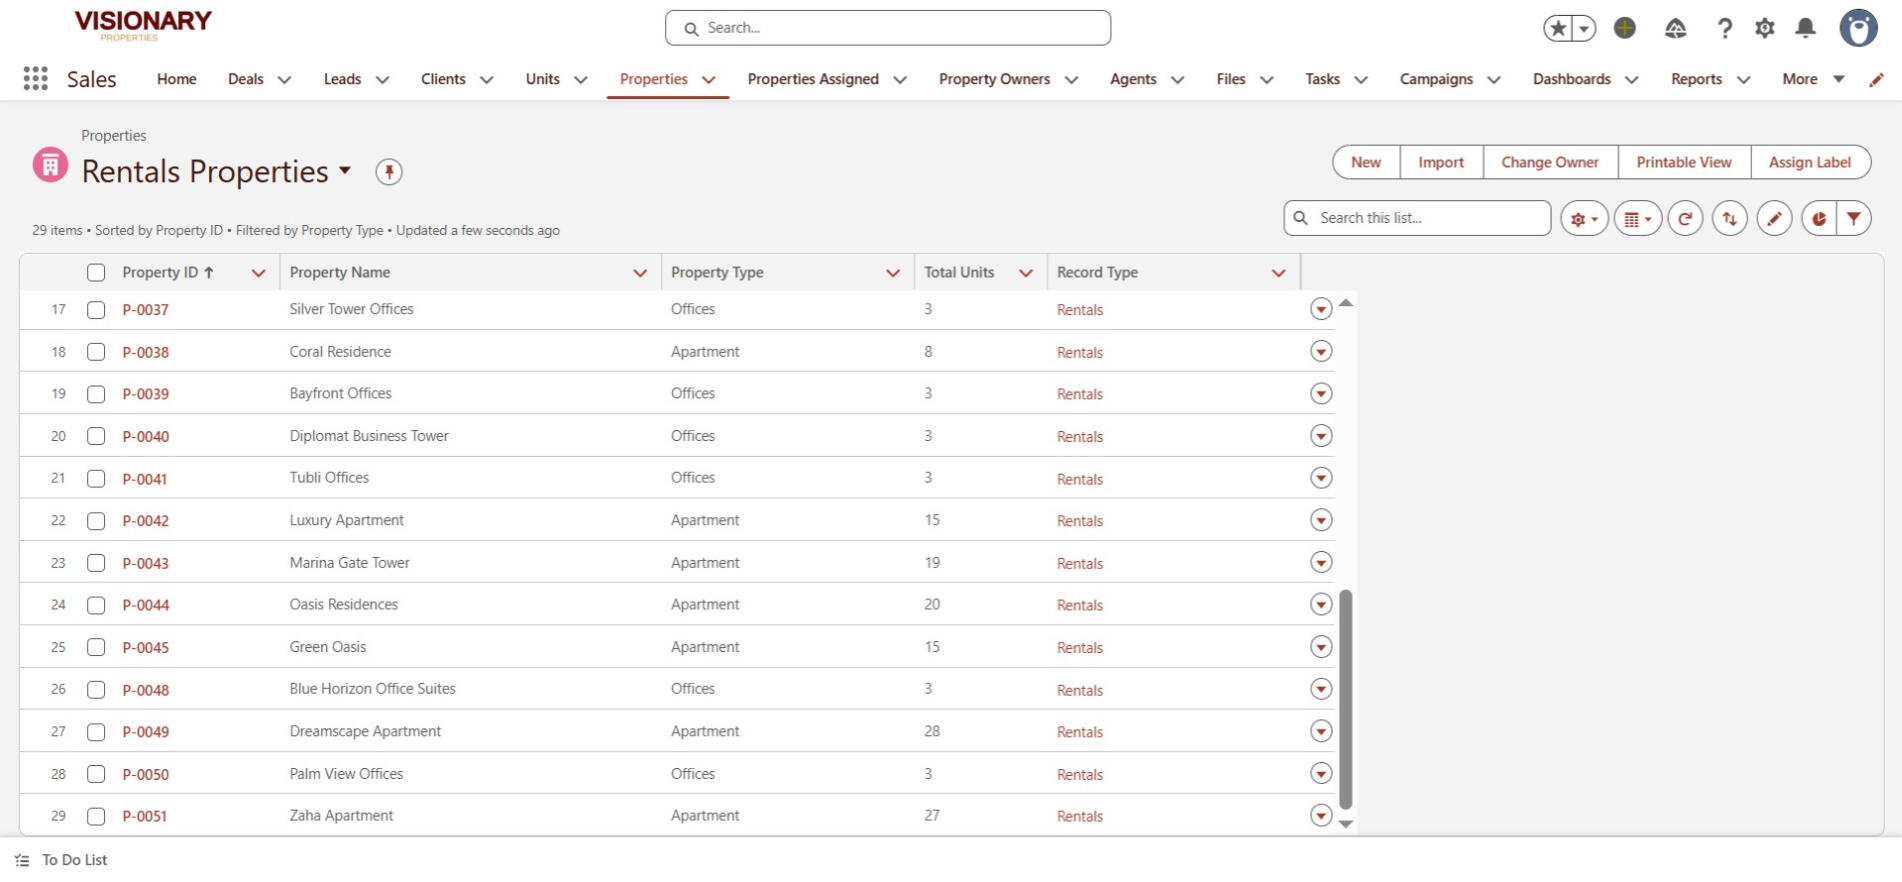Click the Help question mark icon

1725,28
